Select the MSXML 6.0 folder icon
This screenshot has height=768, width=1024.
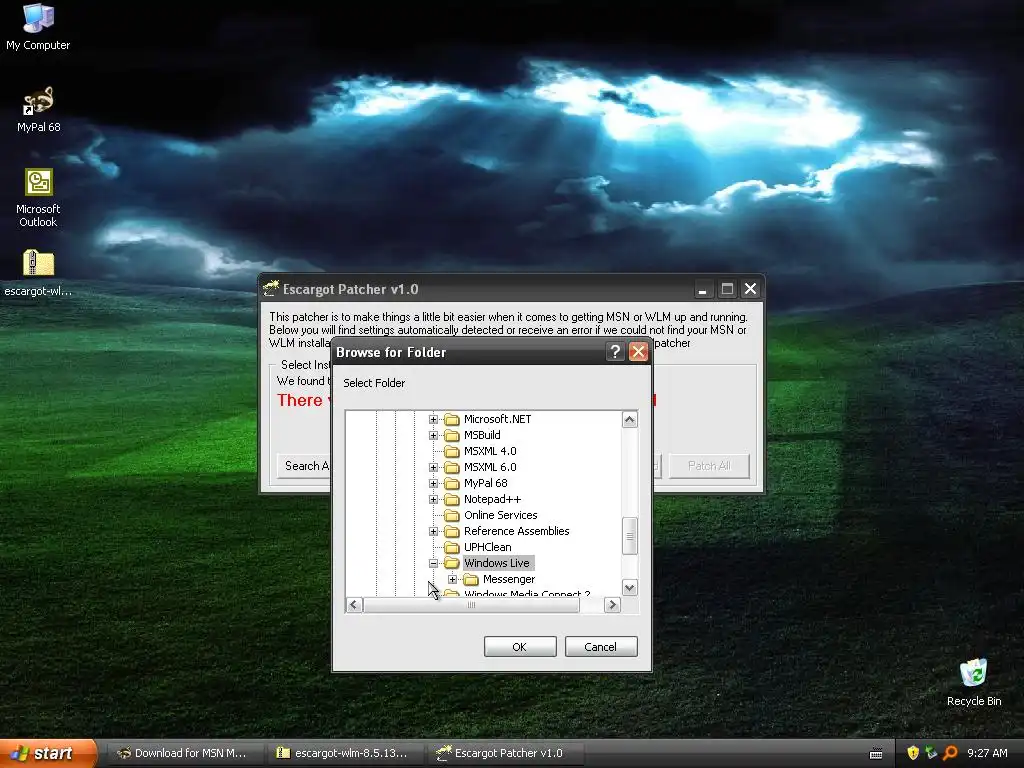click(452, 467)
